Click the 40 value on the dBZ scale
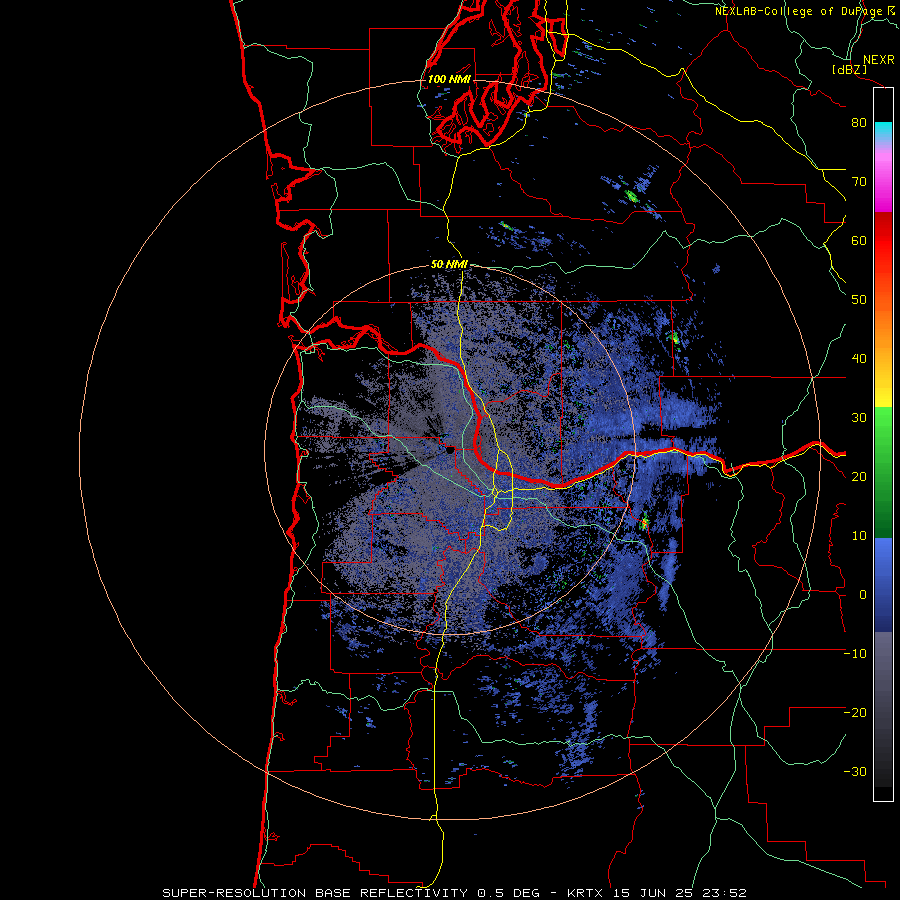Viewport: 900px width, 900px height. (859, 359)
